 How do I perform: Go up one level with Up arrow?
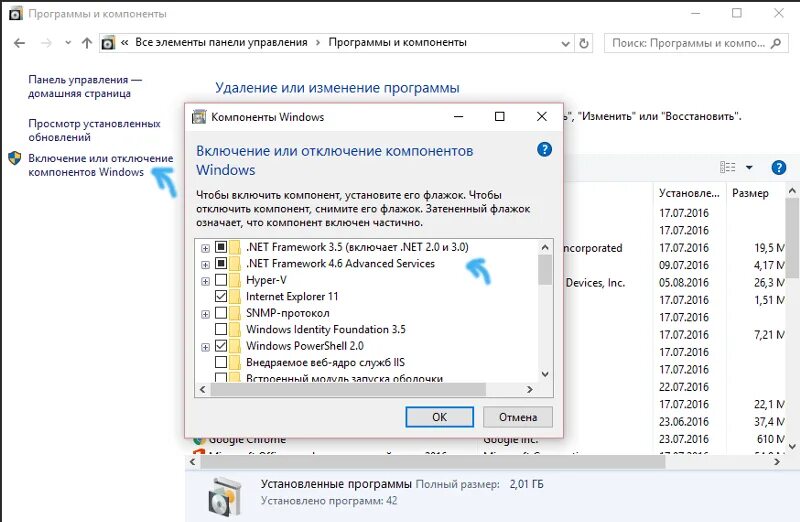coord(87,43)
